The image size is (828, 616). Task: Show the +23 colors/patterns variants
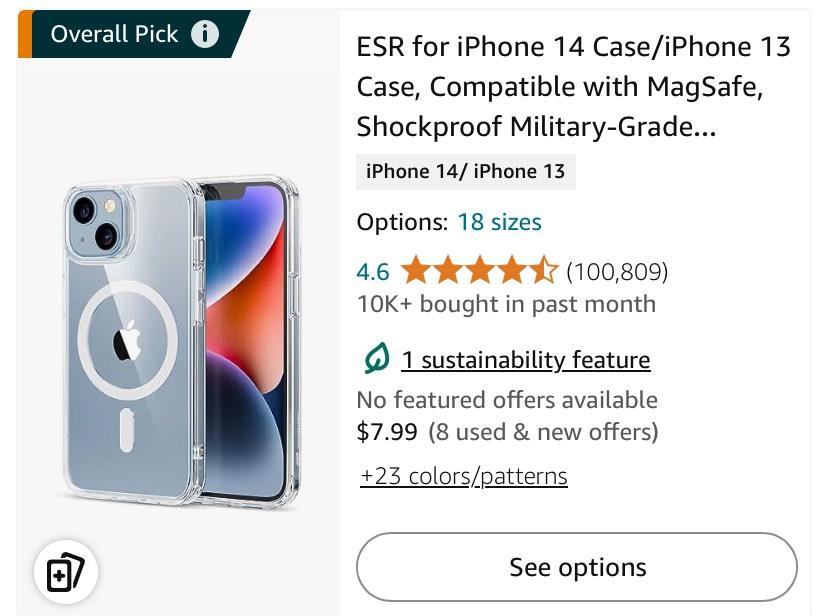click(464, 476)
